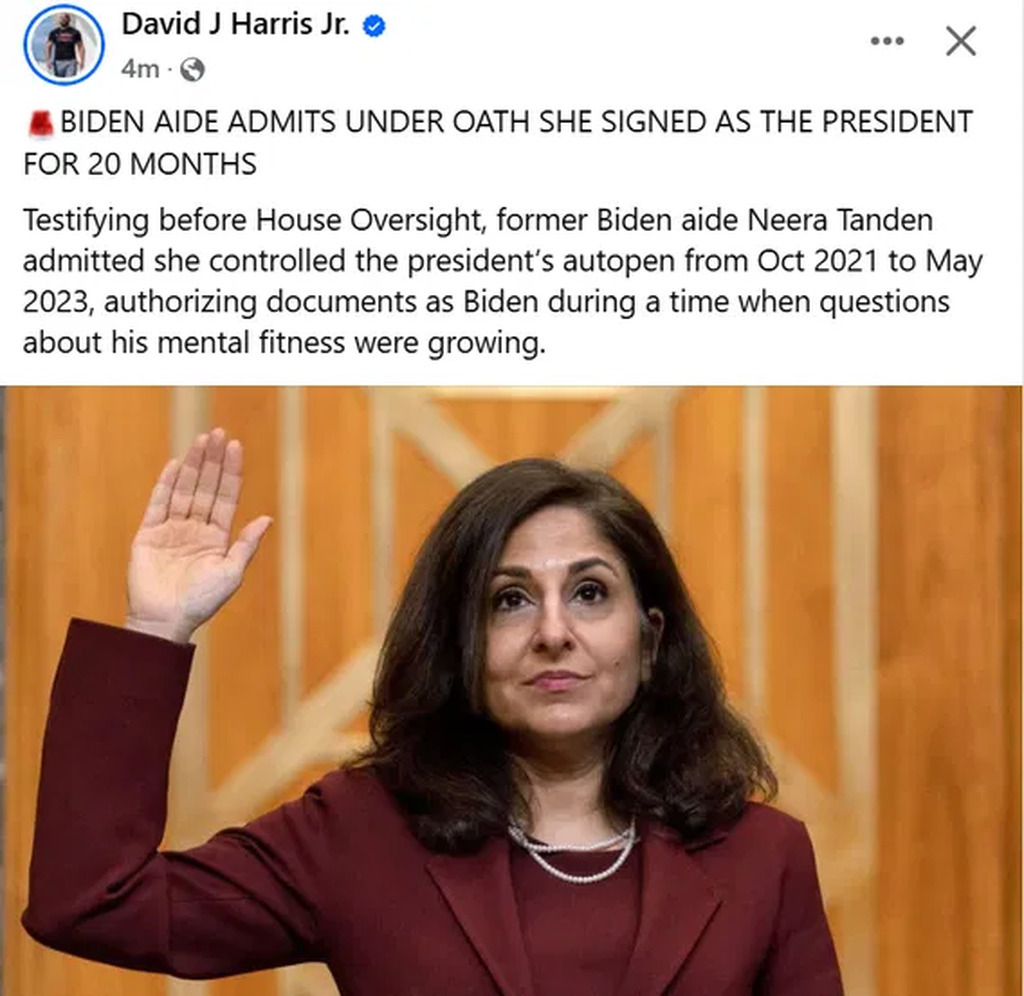Viewport: 1024px width, 996px height.
Task: Click the text Oct 2021 in post
Action: click(817, 261)
